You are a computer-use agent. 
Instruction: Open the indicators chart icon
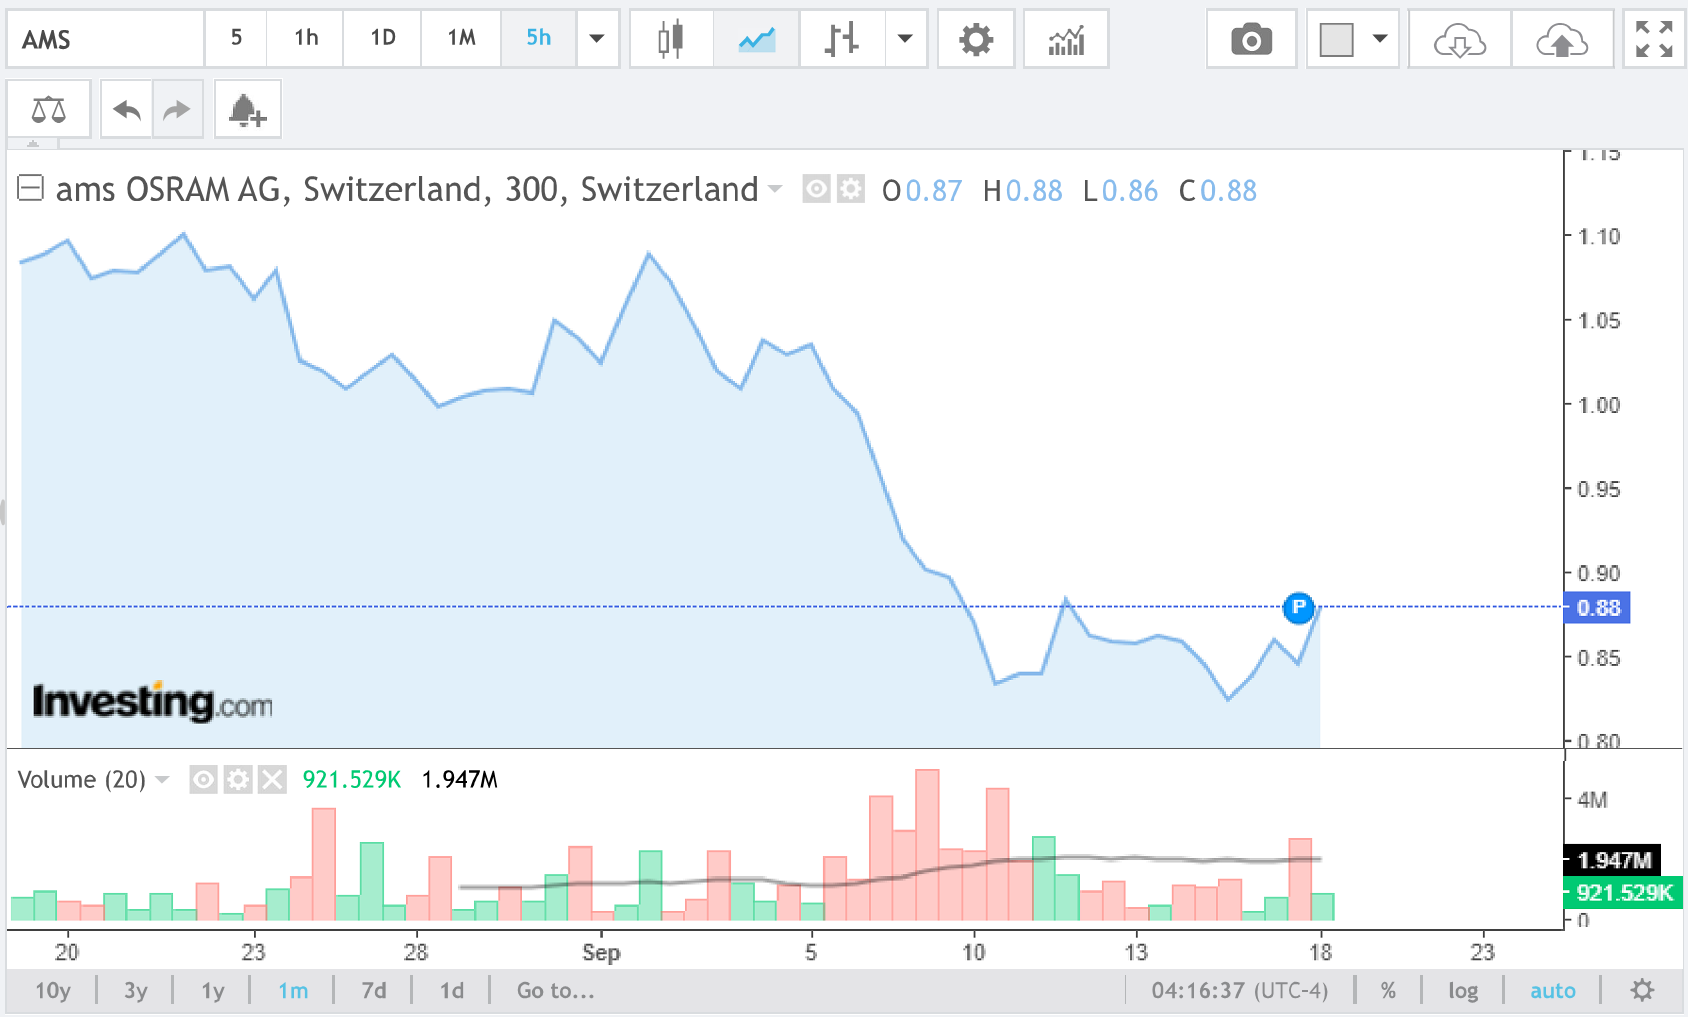pos(1066,39)
